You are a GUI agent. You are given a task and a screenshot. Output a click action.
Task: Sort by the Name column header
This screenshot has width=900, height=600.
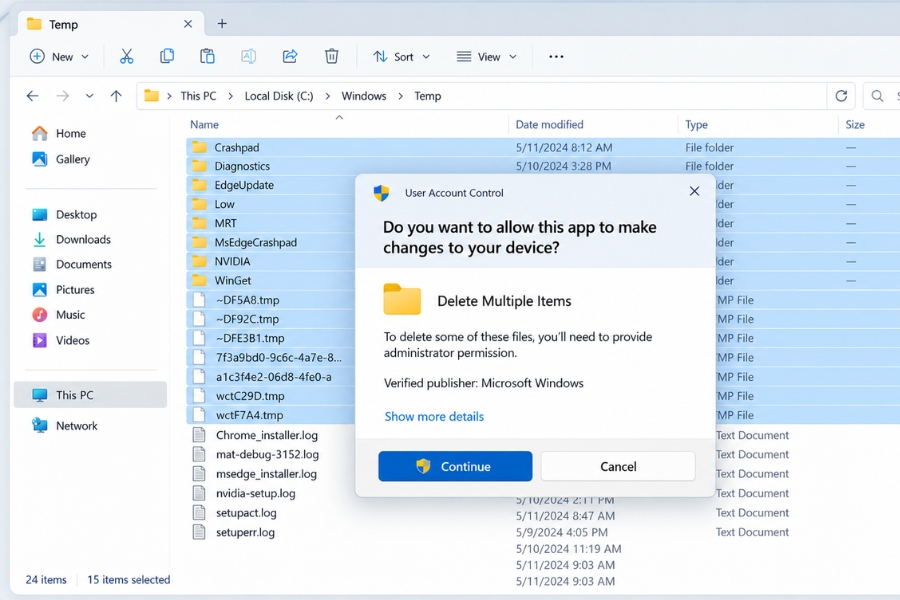(204, 124)
